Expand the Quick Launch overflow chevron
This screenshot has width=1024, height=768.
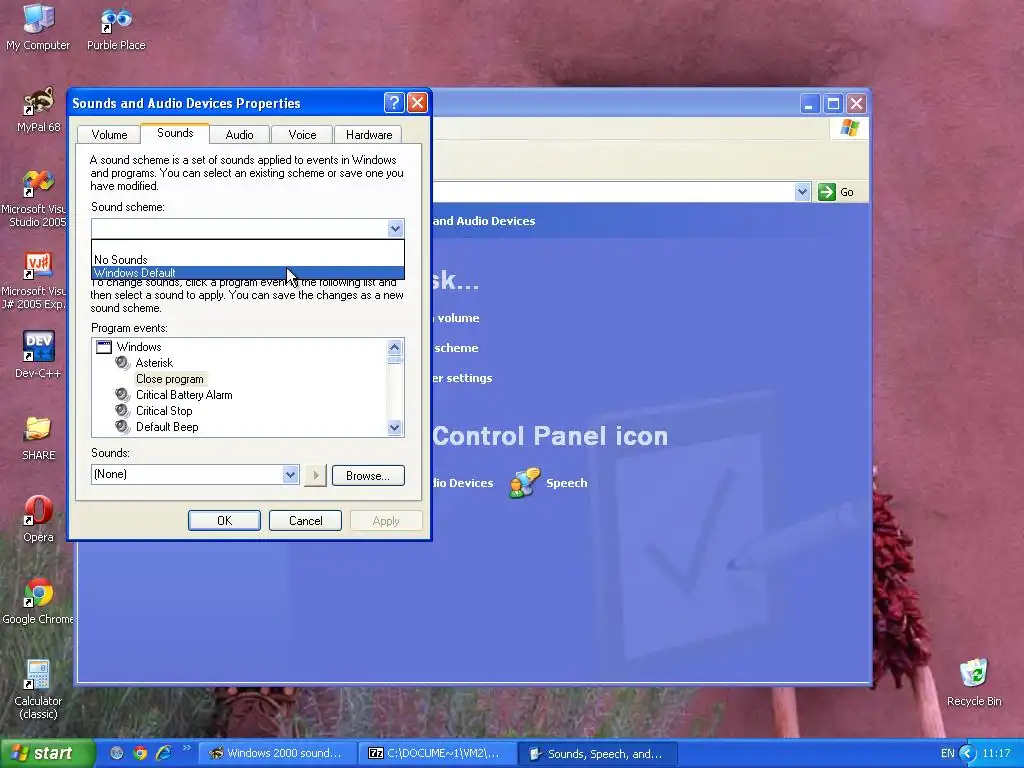point(186,748)
